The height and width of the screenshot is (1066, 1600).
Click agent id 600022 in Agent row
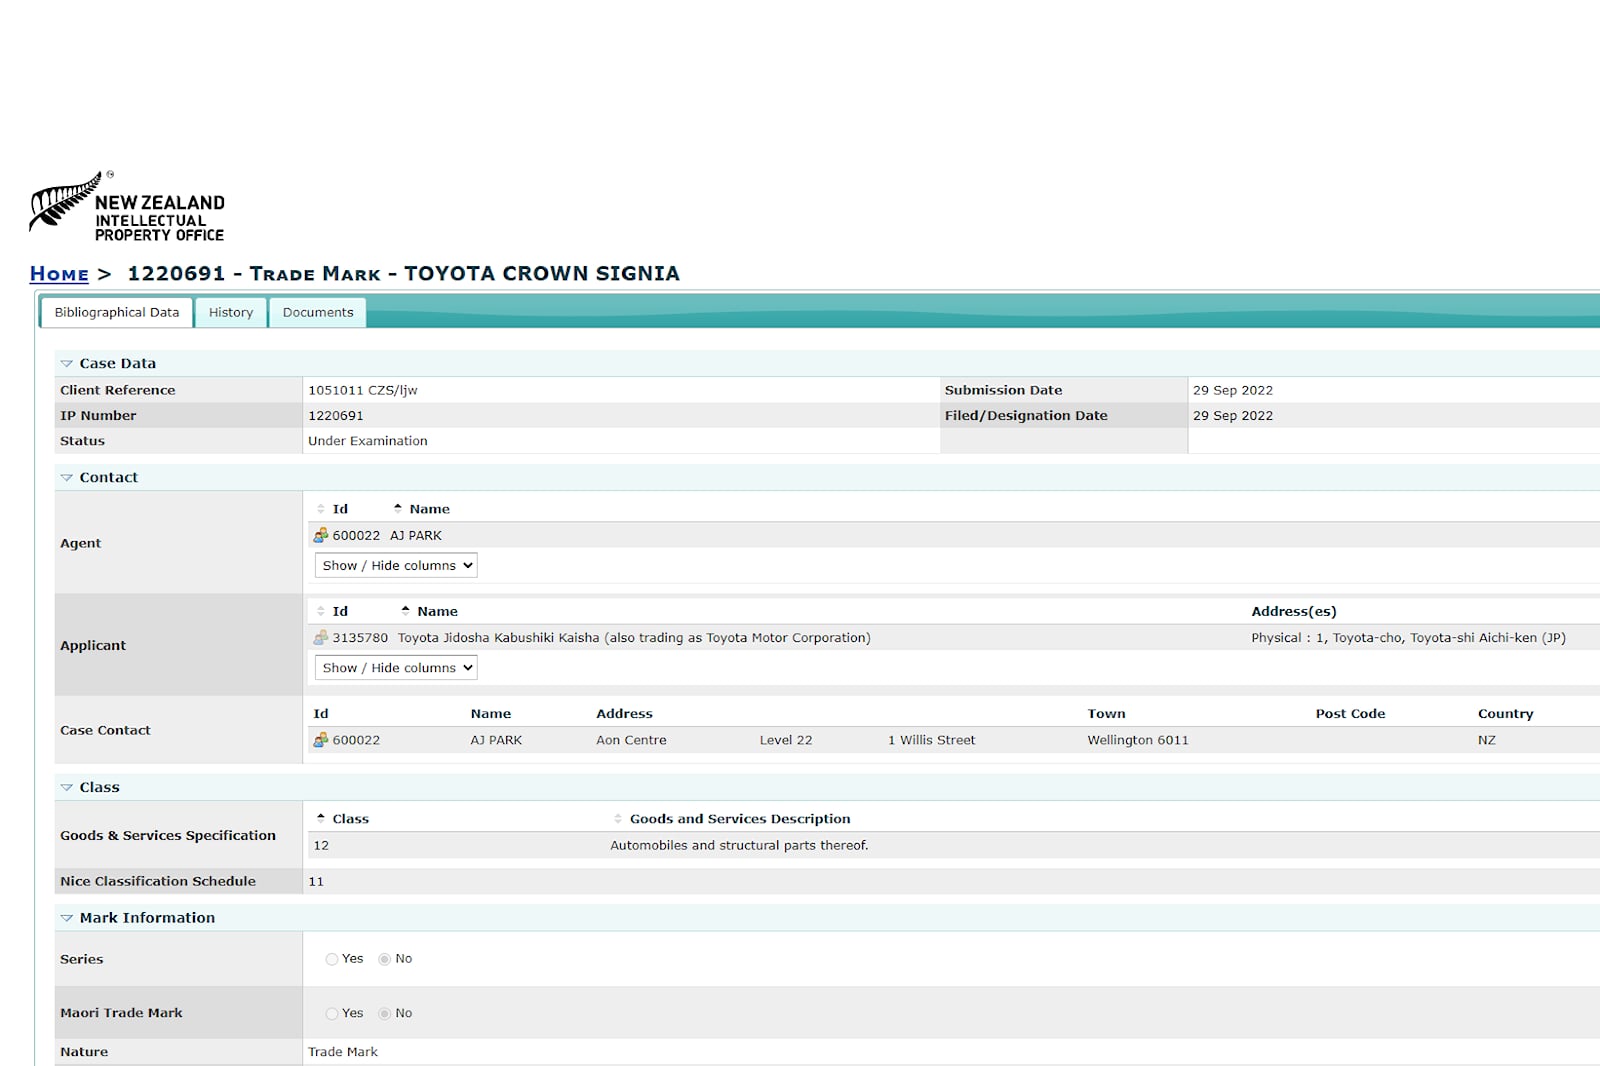click(x=356, y=536)
